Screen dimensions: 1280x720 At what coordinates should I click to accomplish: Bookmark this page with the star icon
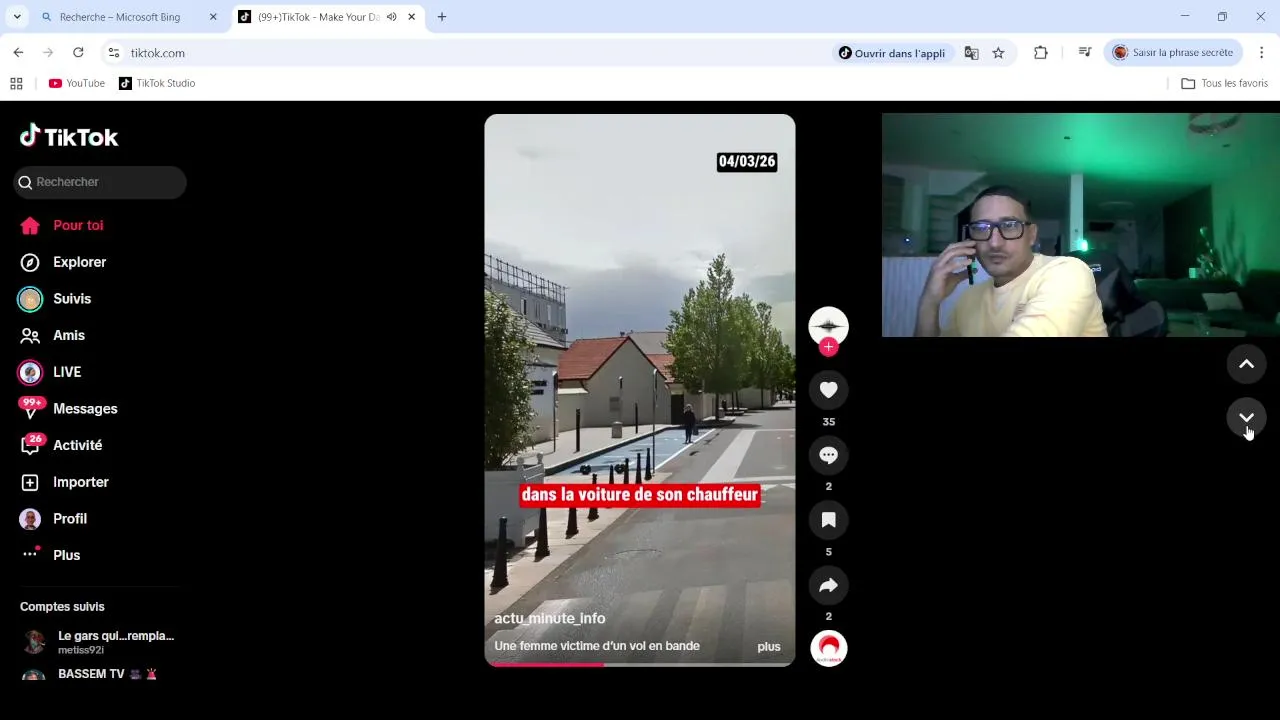tap(998, 53)
